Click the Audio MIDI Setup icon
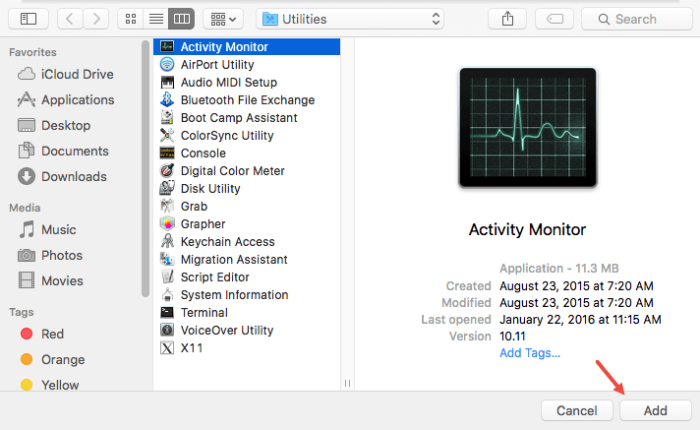The width and height of the screenshot is (700, 430). [x=167, y=82]
